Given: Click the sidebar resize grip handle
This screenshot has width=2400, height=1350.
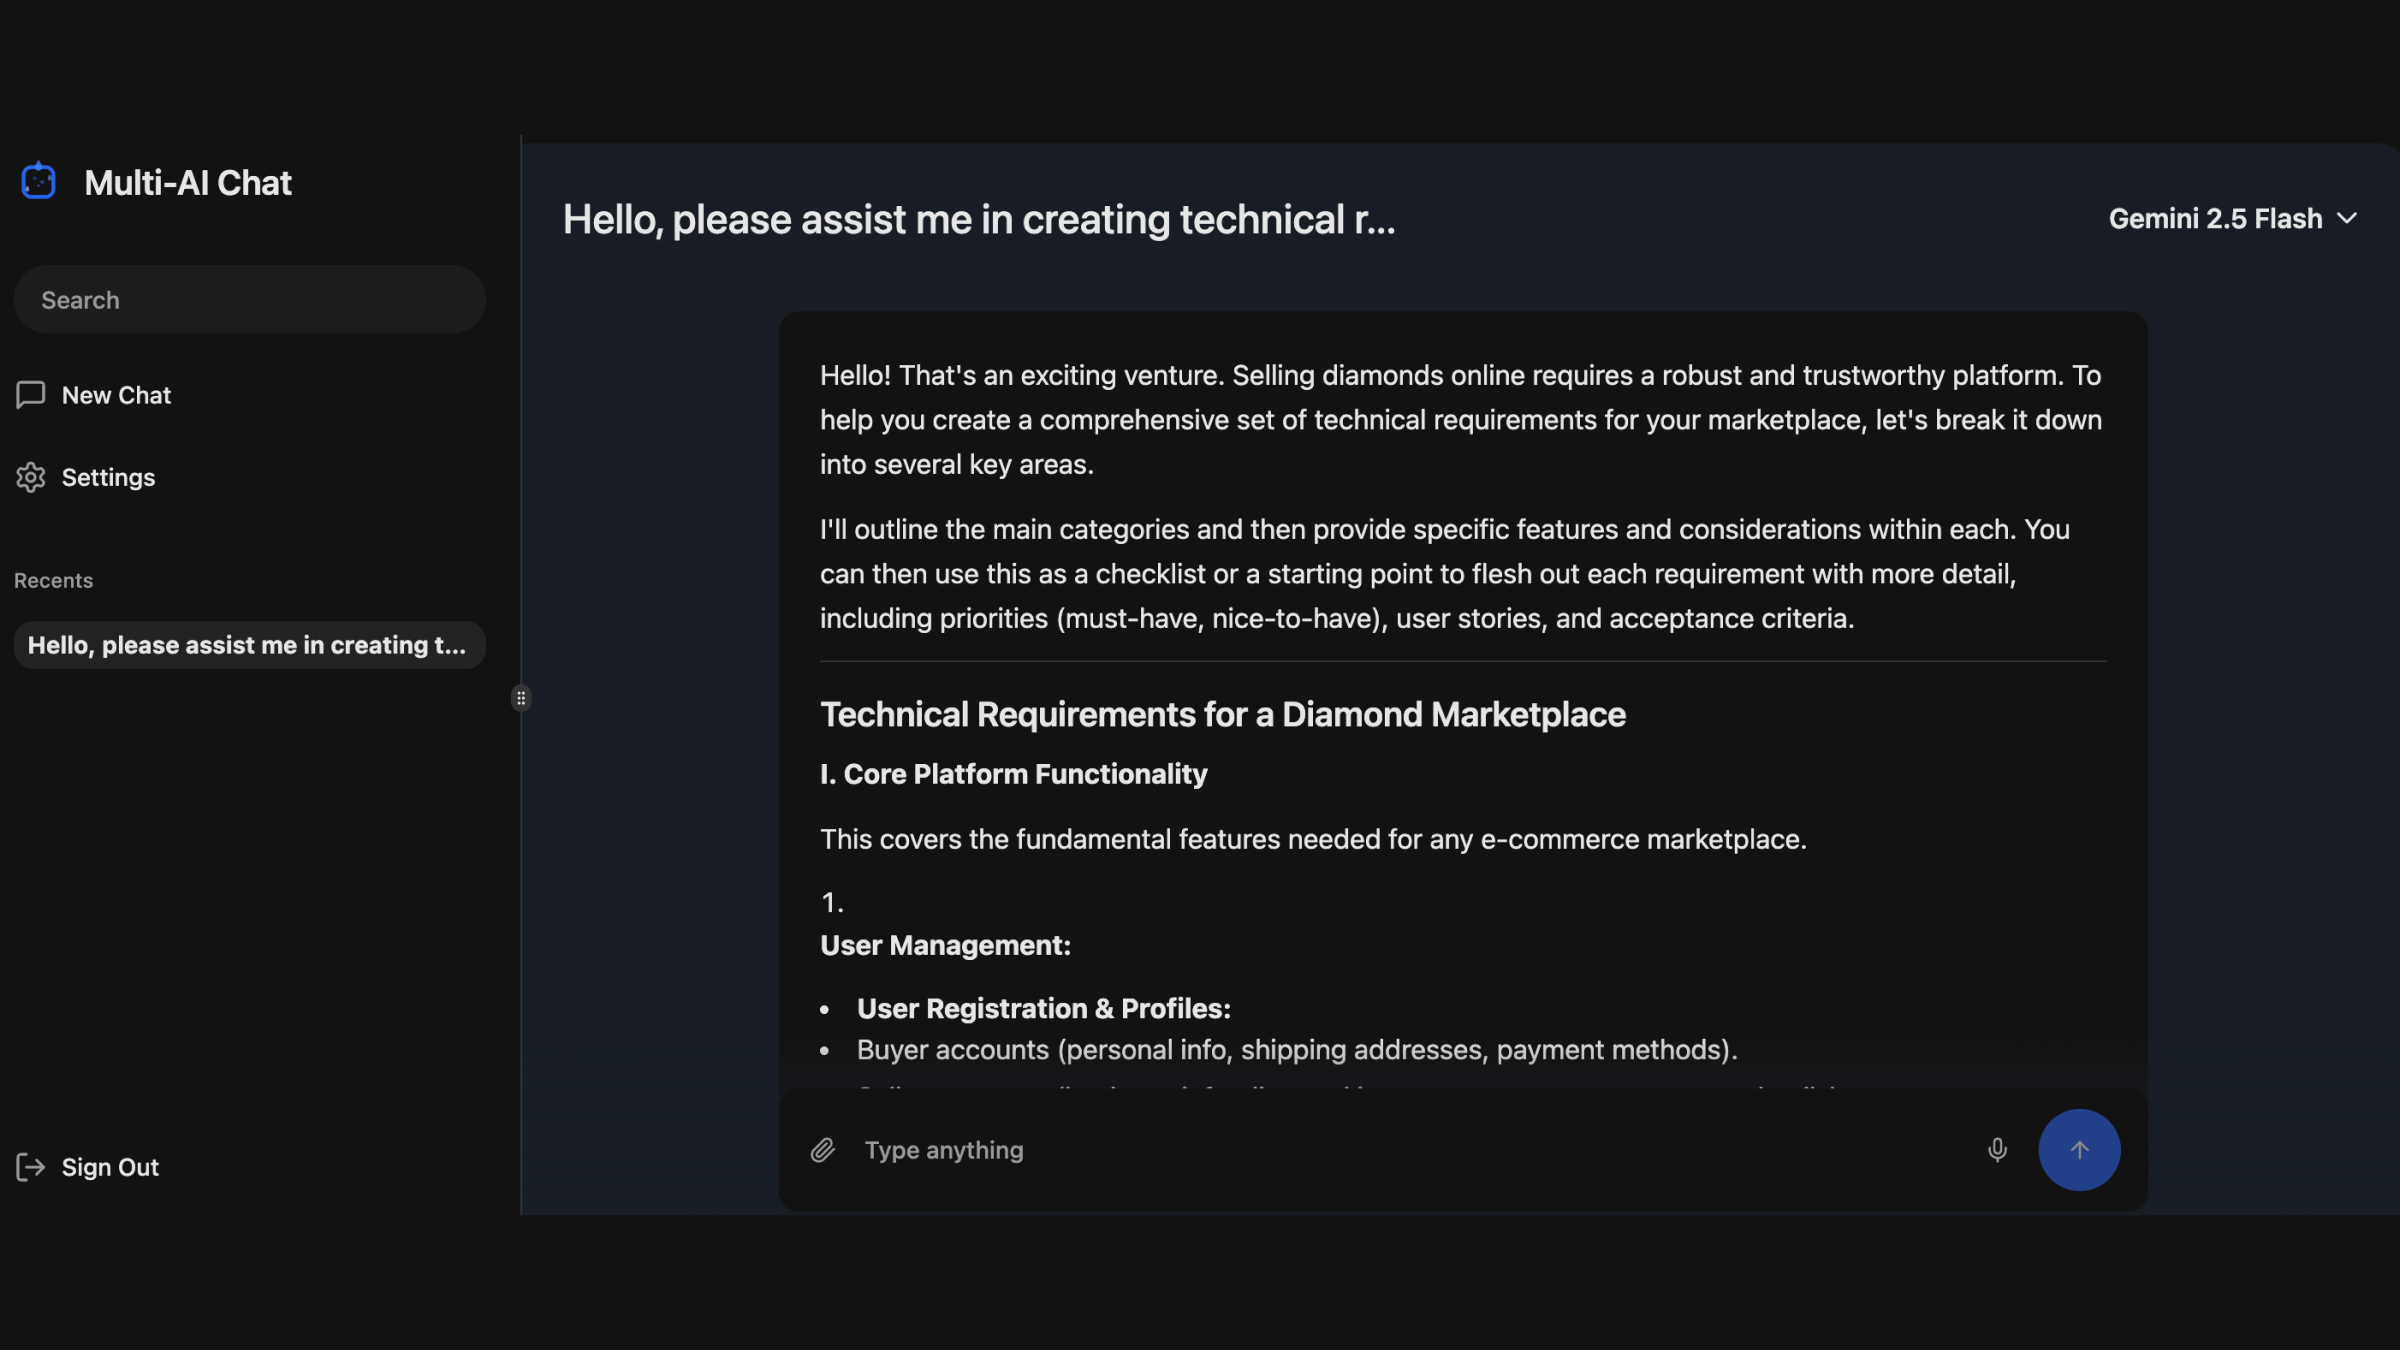Looking at the screenshot, I should [x=521, y=698].
